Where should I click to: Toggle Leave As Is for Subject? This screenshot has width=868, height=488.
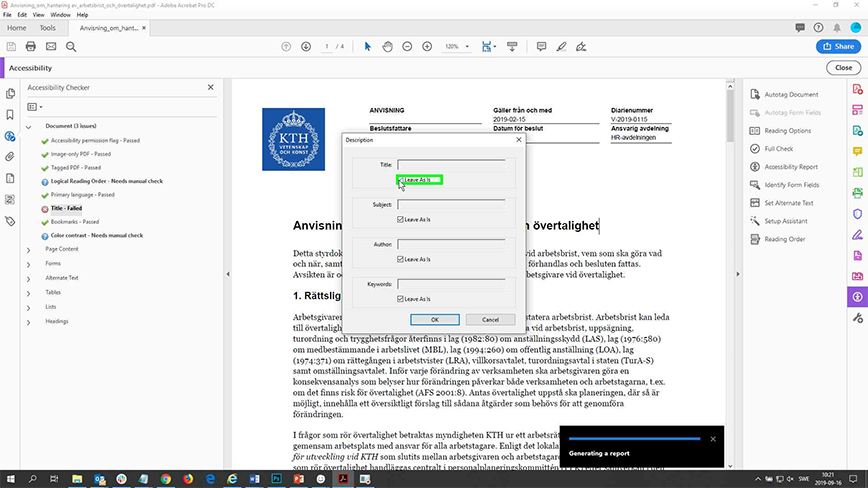400,219
